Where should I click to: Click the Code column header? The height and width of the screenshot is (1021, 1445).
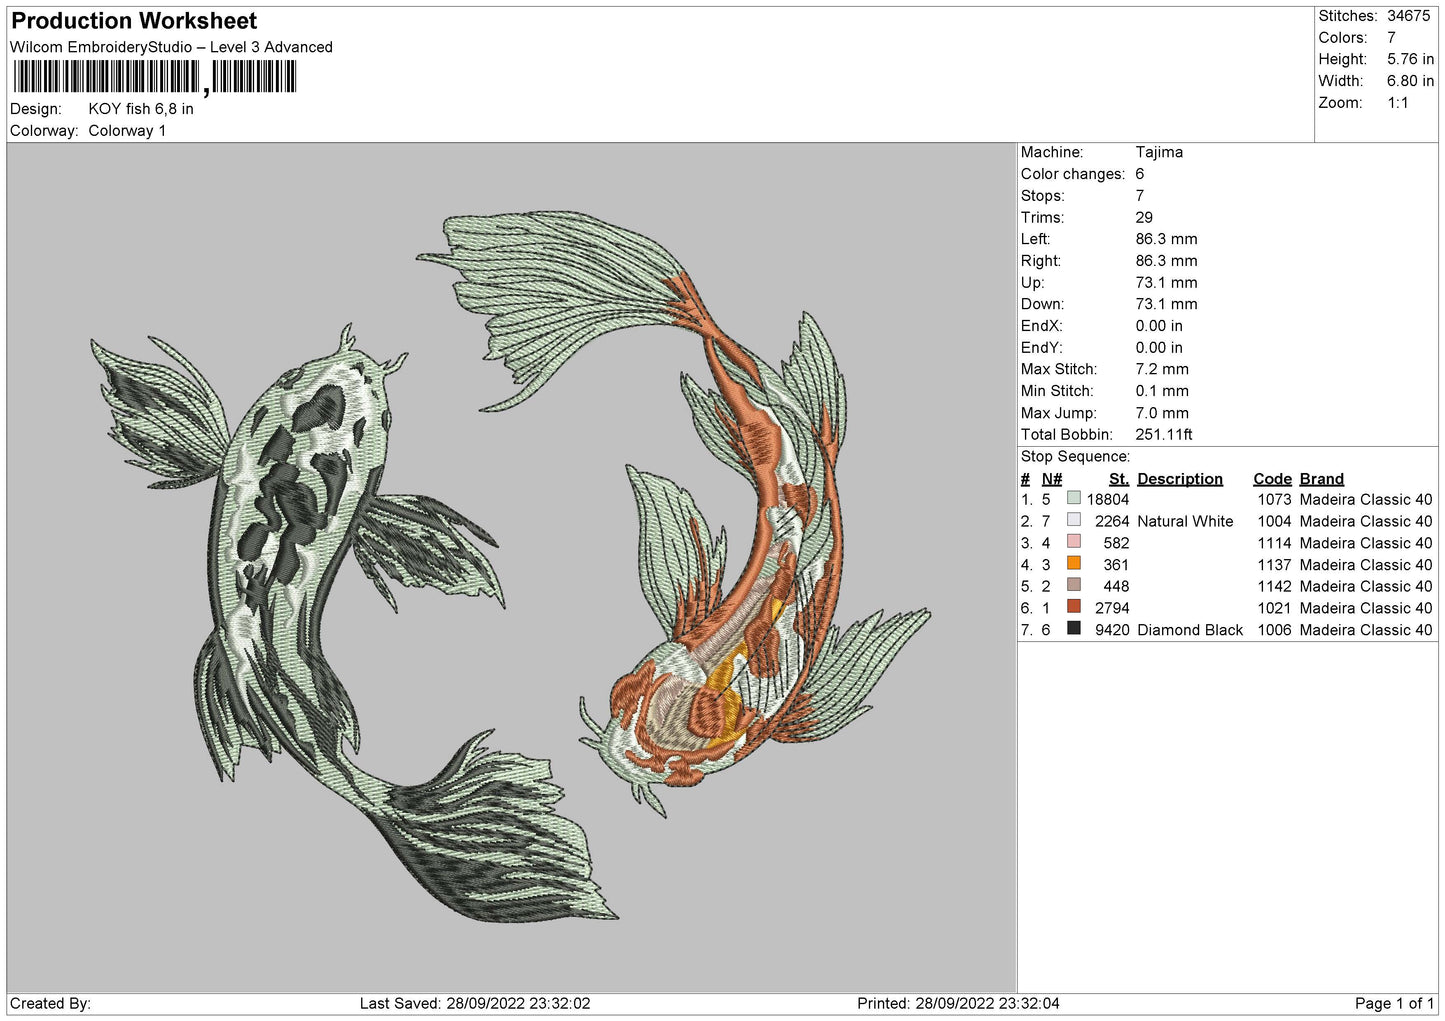[x=1272, y=479]
